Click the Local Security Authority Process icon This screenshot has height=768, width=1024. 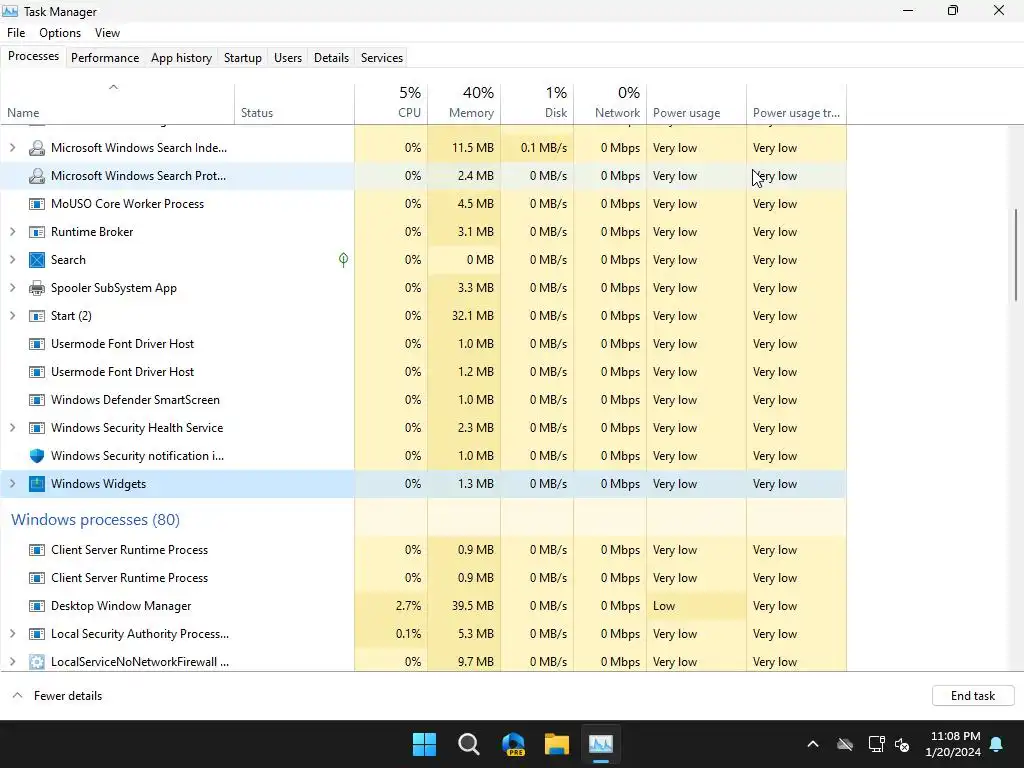(37, 634)
